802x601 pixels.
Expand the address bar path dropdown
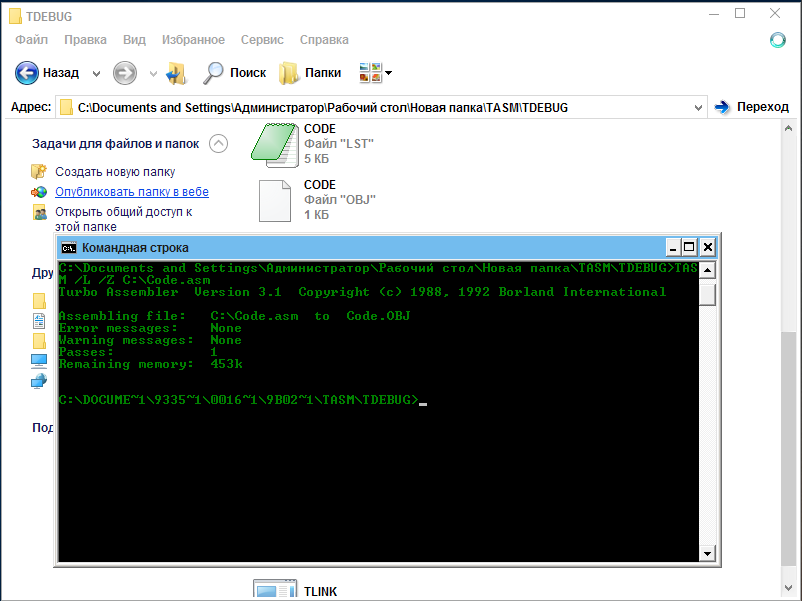(697, 107)
